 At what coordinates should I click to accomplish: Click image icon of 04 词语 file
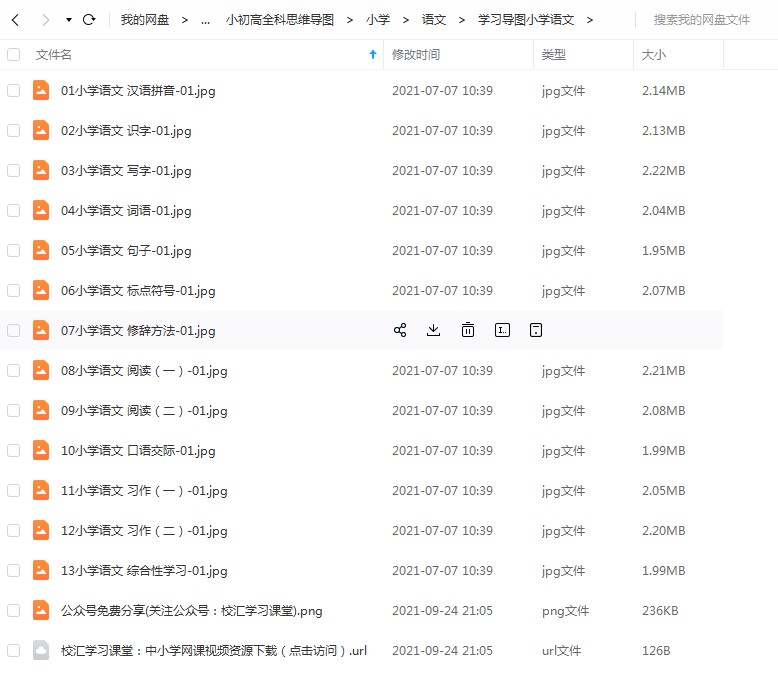coord(41,210)
